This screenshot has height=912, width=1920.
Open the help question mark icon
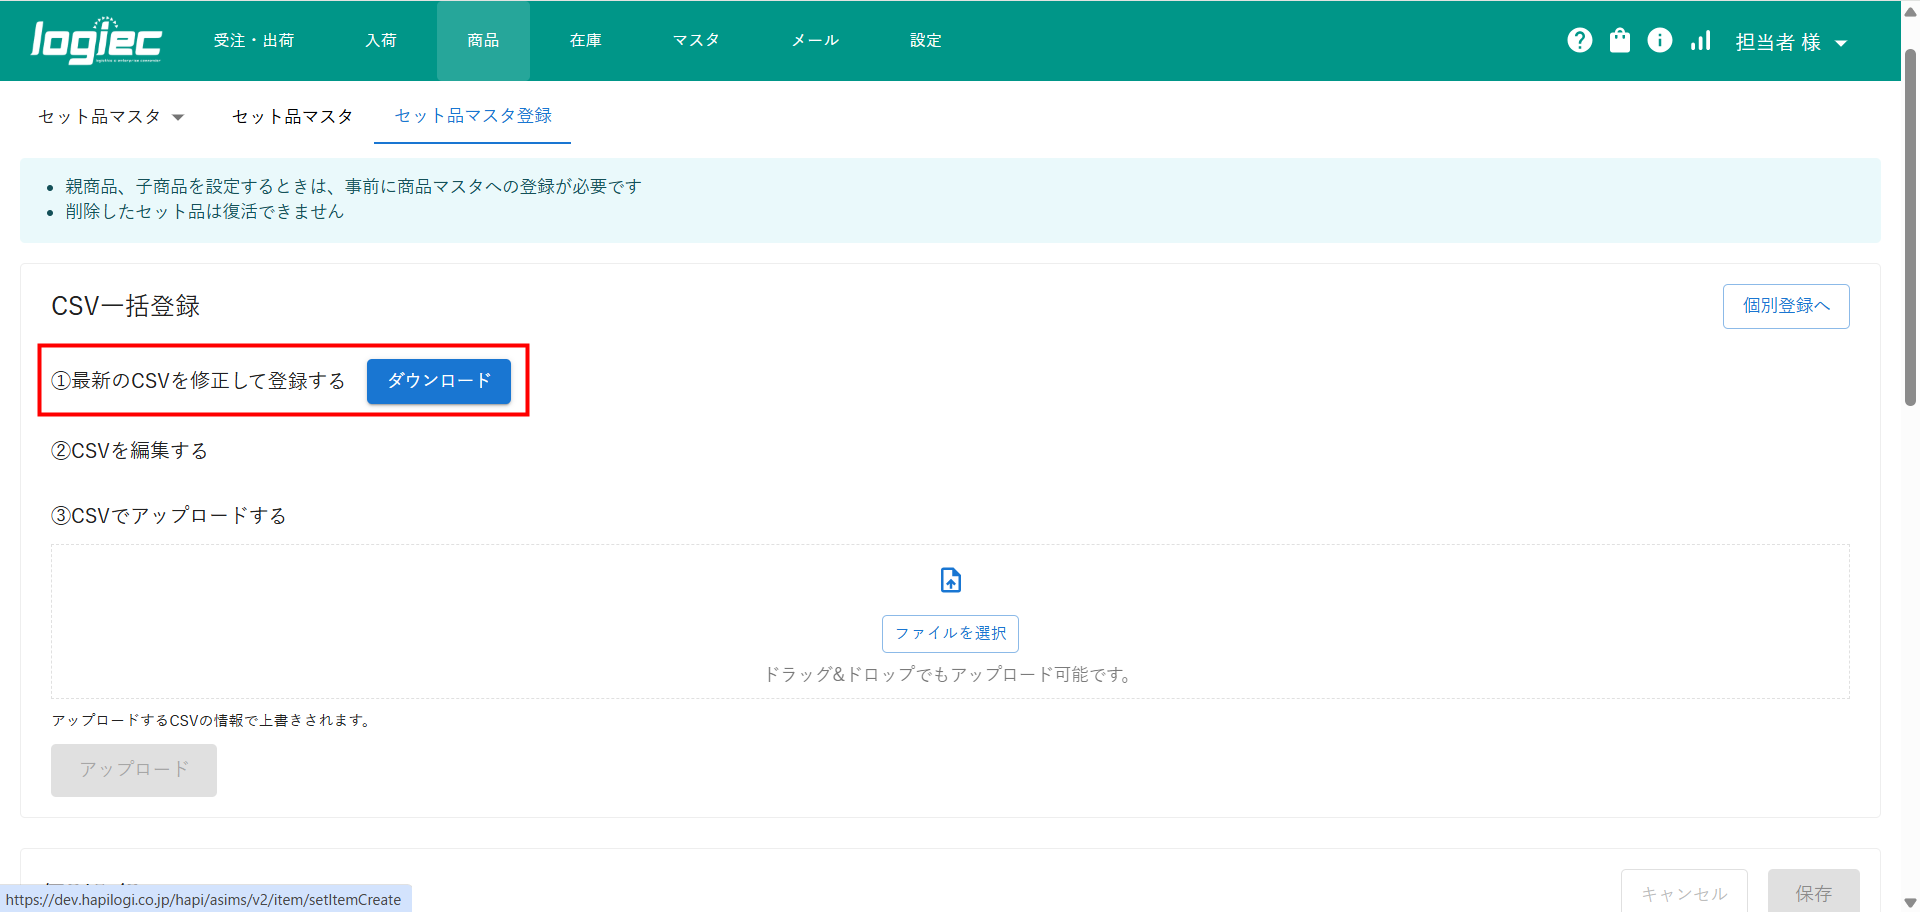[x=1579, y=40]
